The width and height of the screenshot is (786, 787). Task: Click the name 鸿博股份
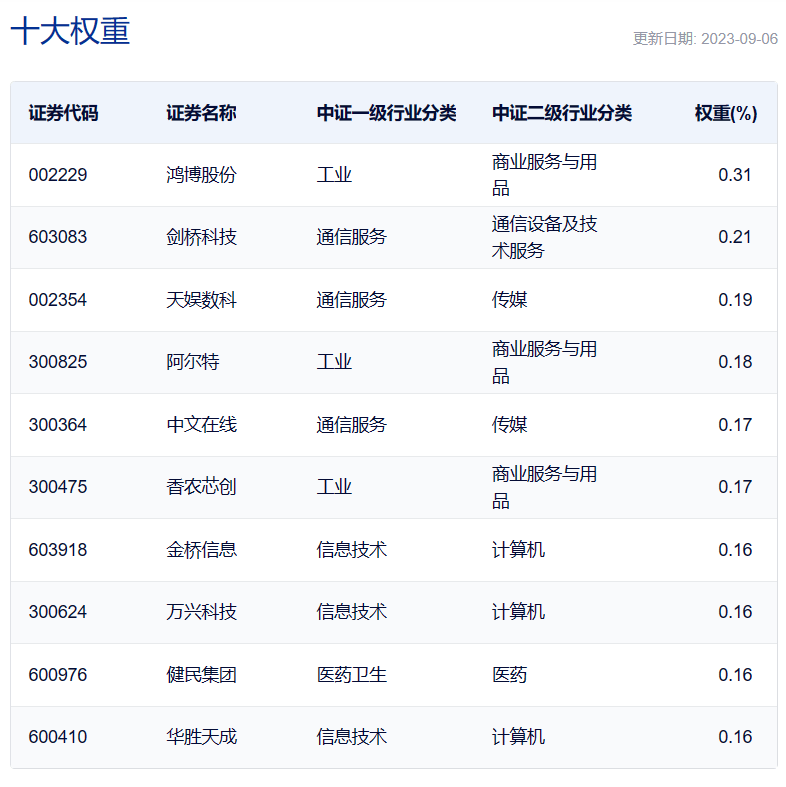coord(201,175)
